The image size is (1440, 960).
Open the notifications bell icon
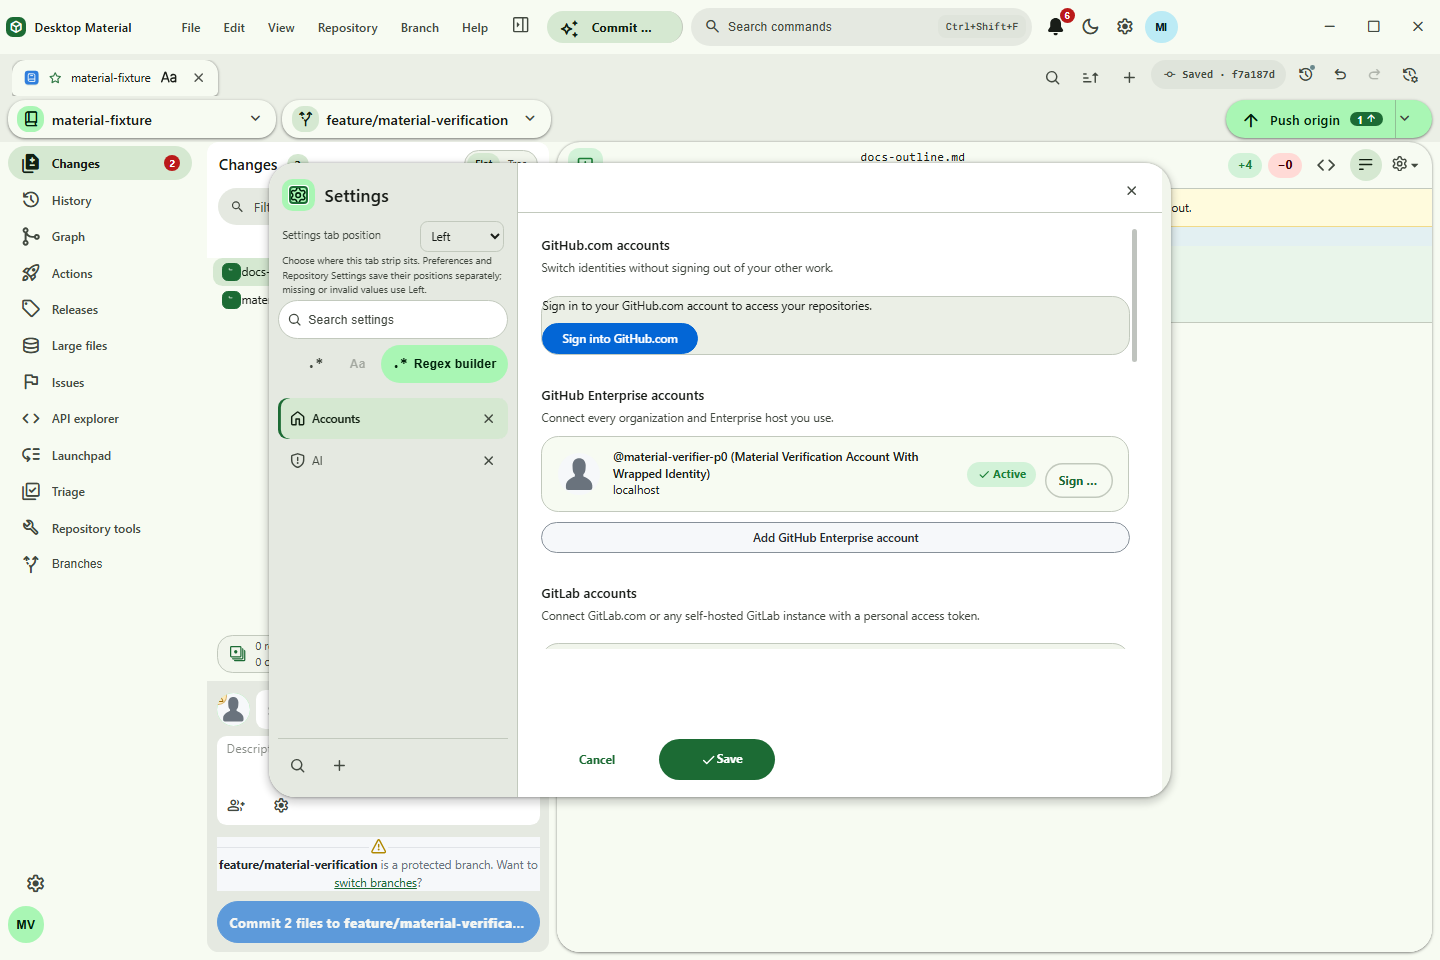pos(1055,27)
